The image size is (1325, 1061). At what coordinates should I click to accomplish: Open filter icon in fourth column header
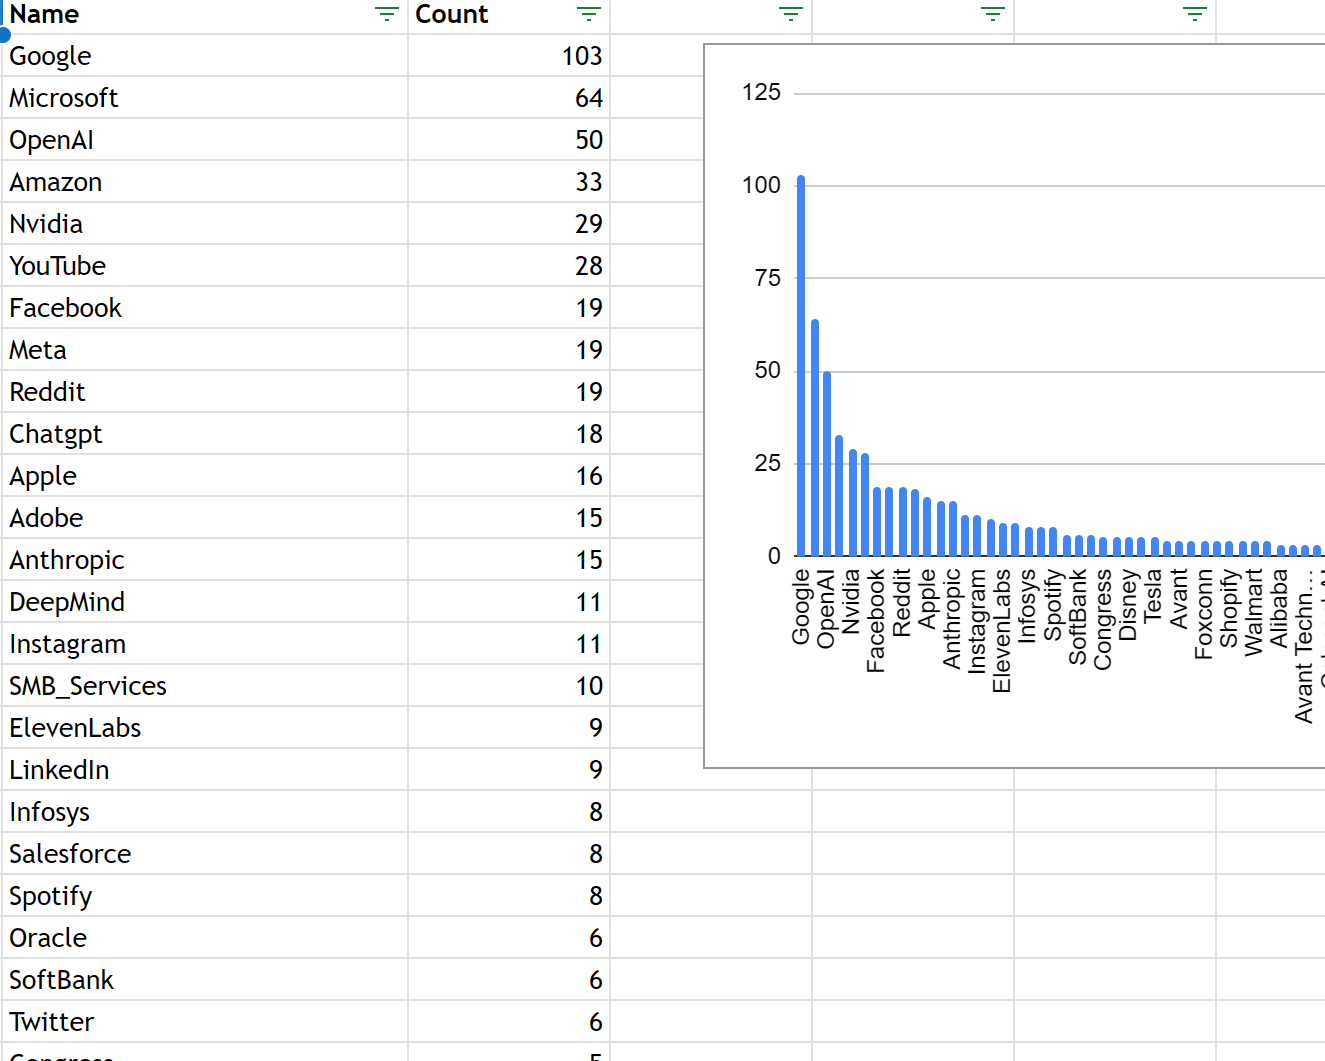[x=993, y=14]
